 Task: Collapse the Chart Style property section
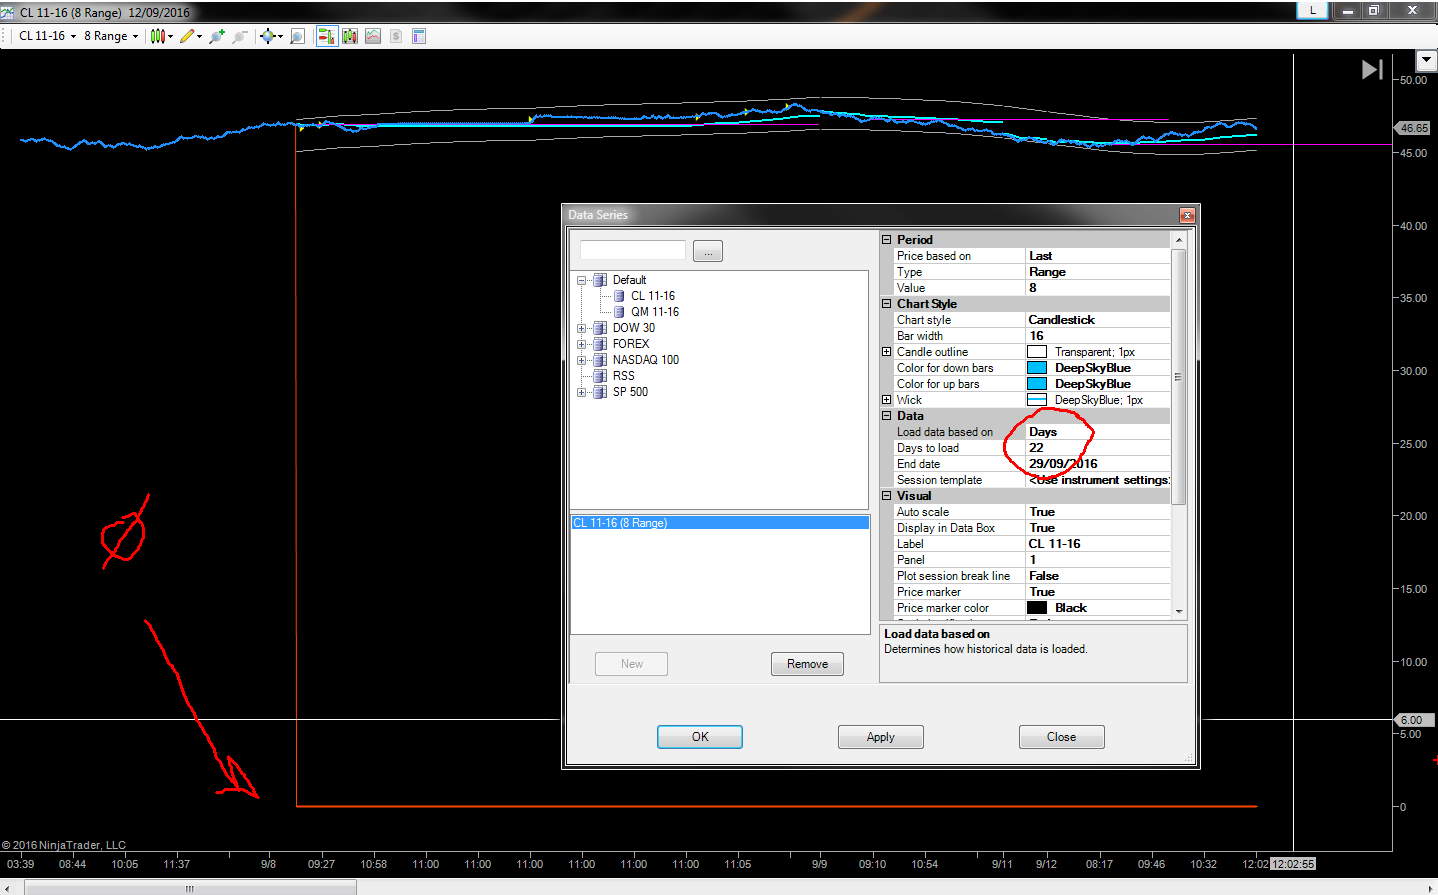point(886,304)
